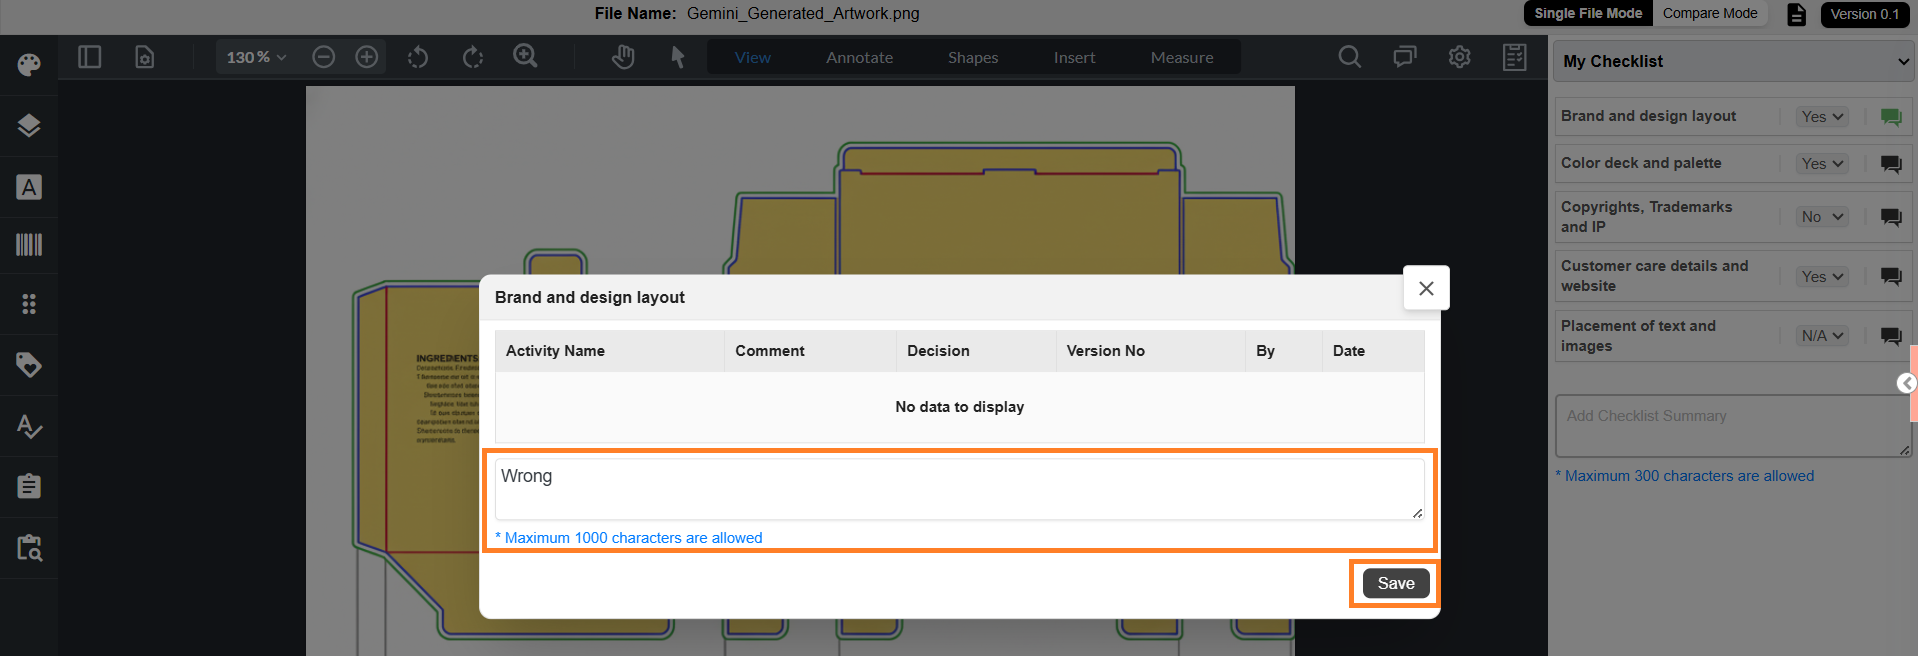Switch to Single File Mode

(x=1588, y=13)
